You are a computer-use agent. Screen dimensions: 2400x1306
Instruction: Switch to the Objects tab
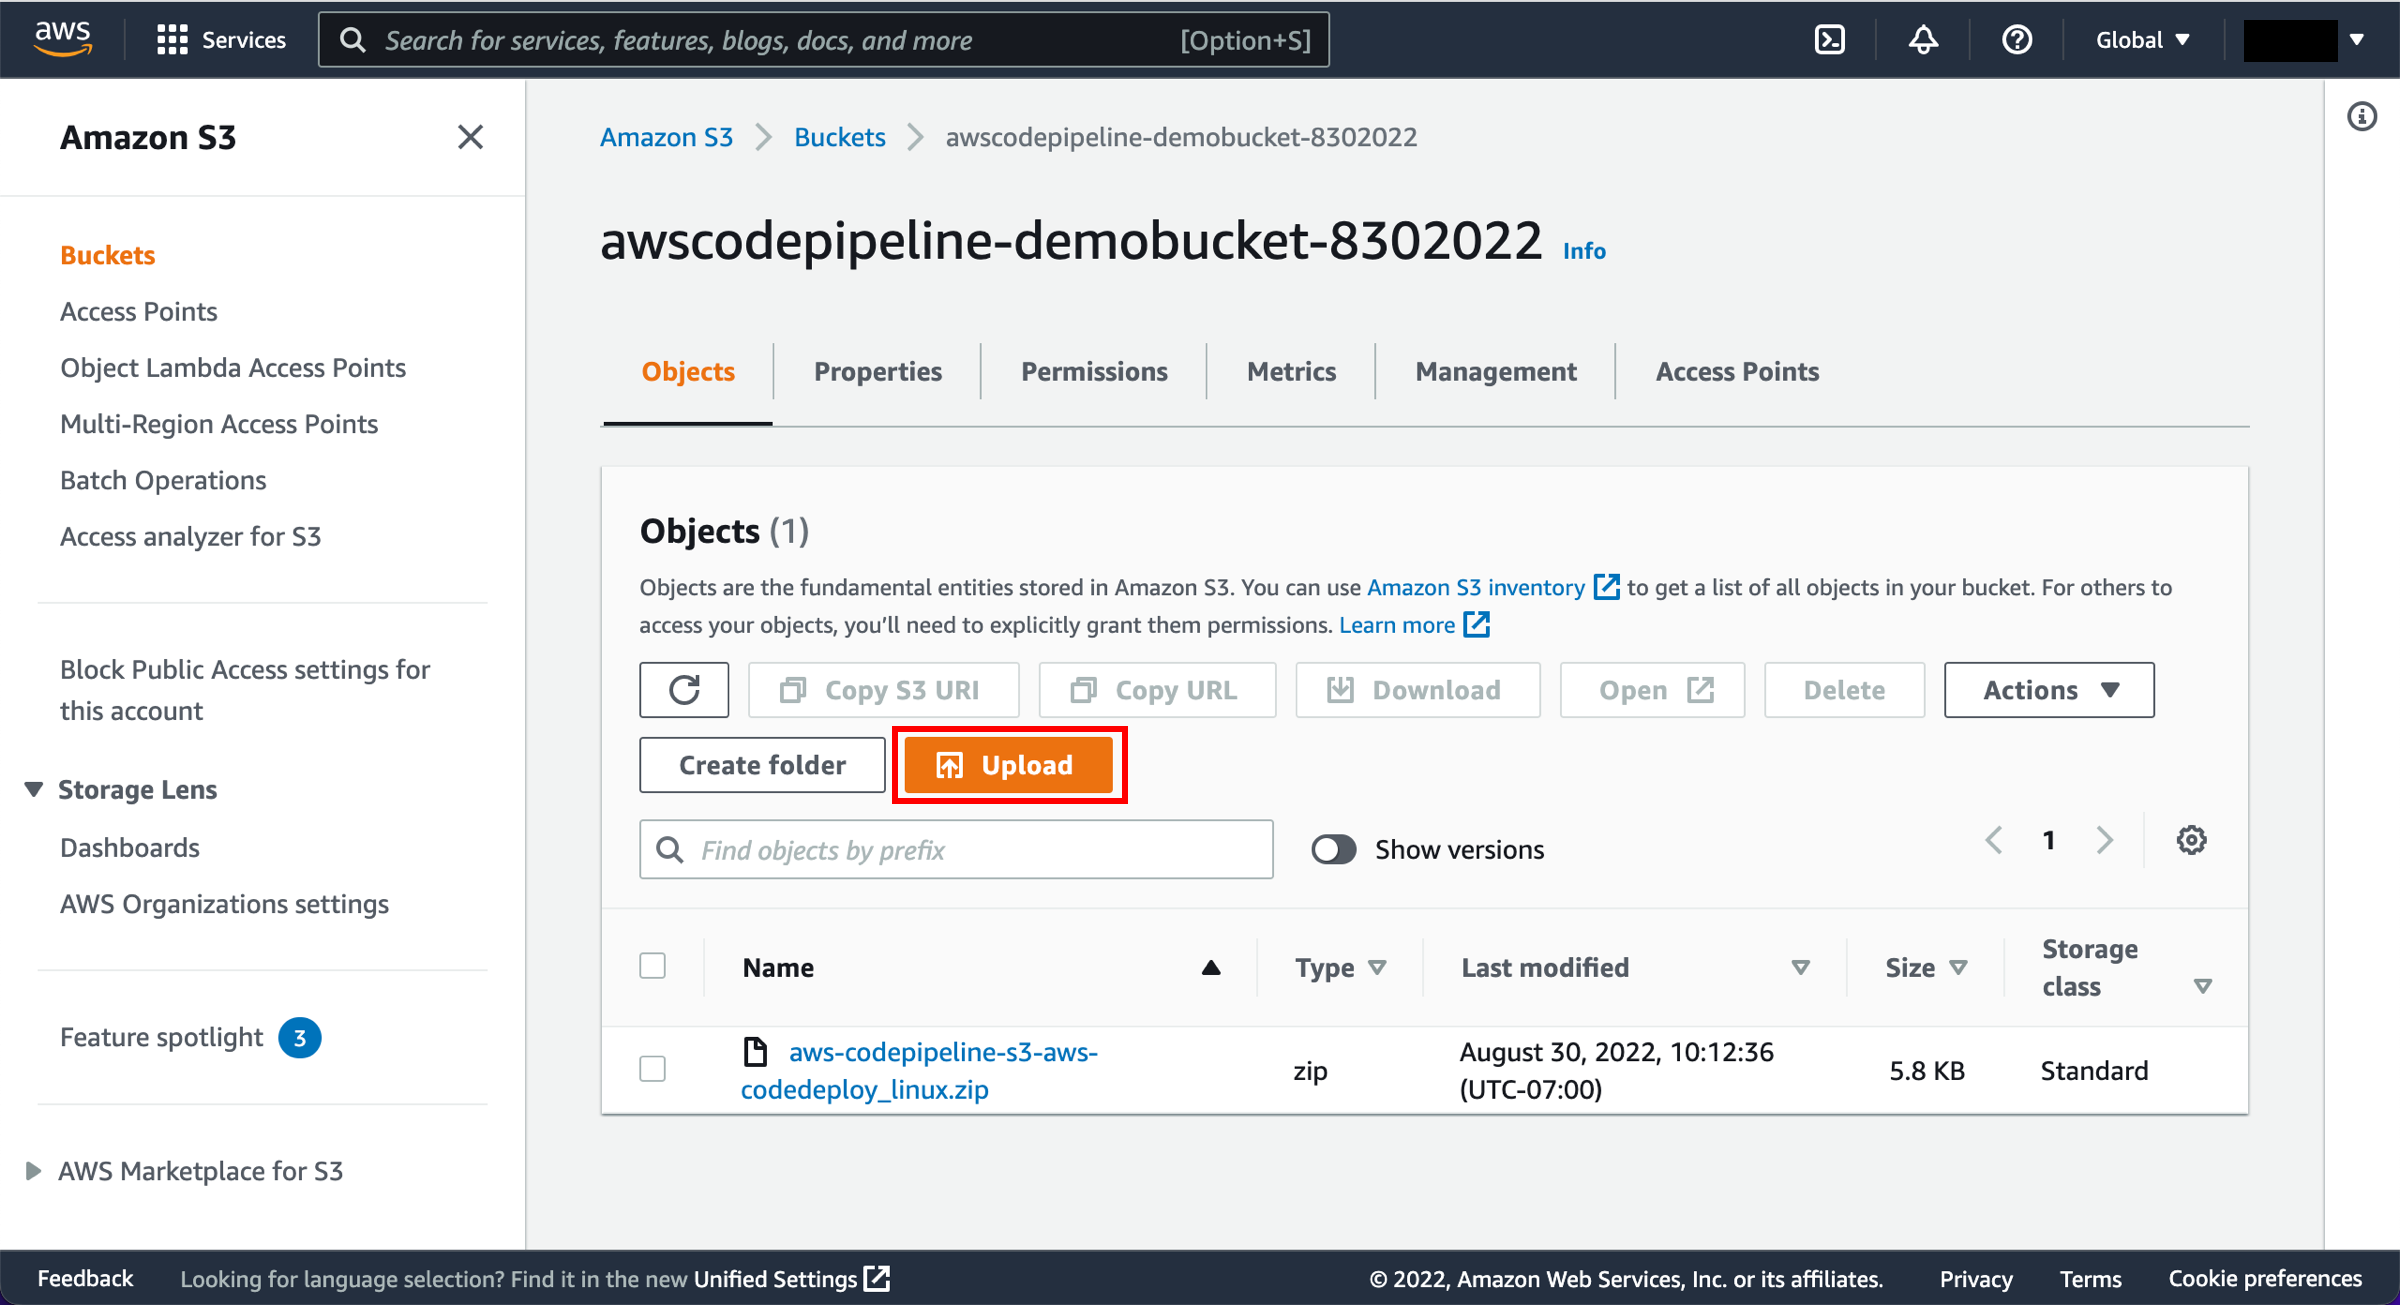688,372
